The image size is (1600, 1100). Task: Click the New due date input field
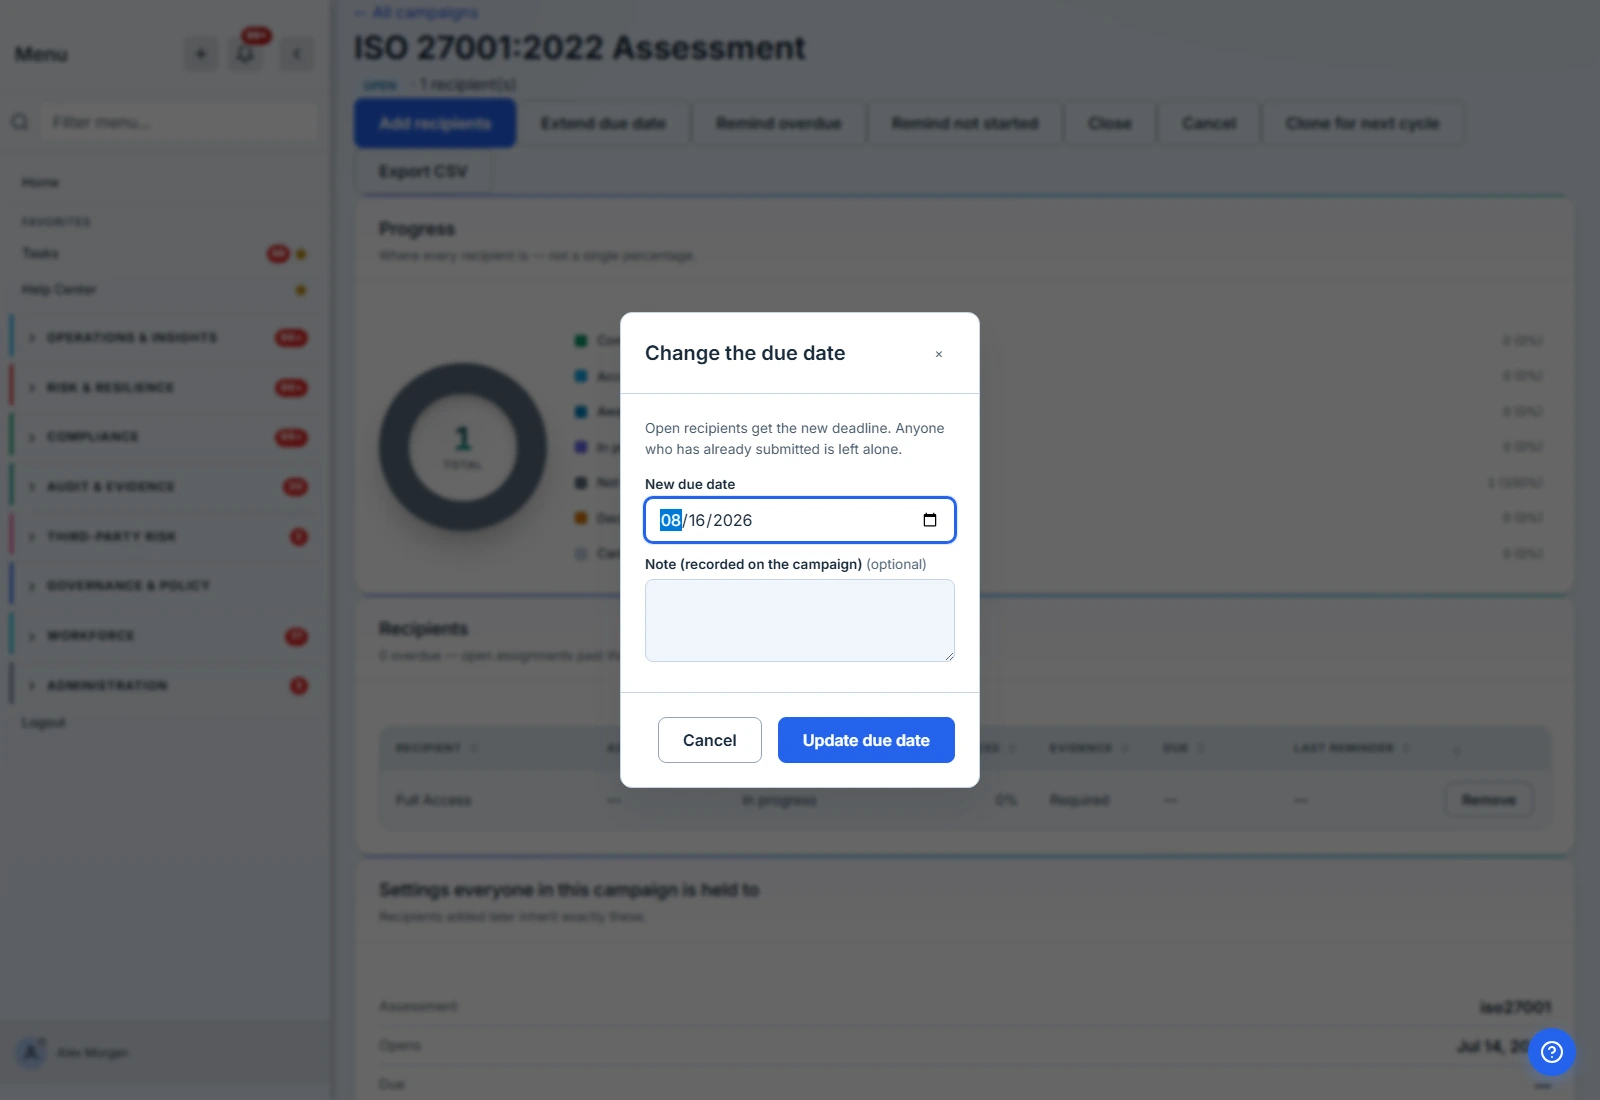(800, 520)
